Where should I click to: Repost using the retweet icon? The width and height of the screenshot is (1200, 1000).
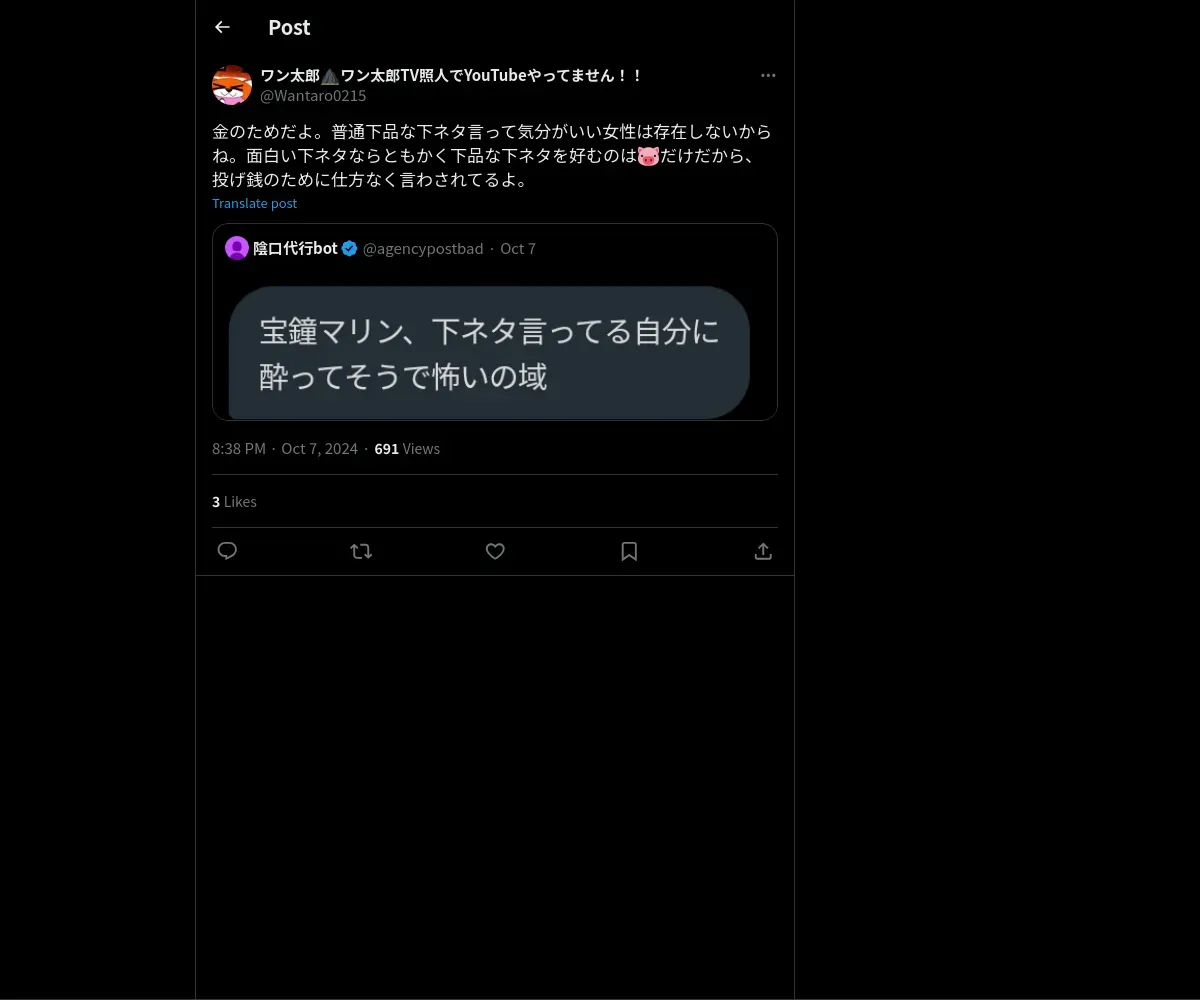pos(361,551)
